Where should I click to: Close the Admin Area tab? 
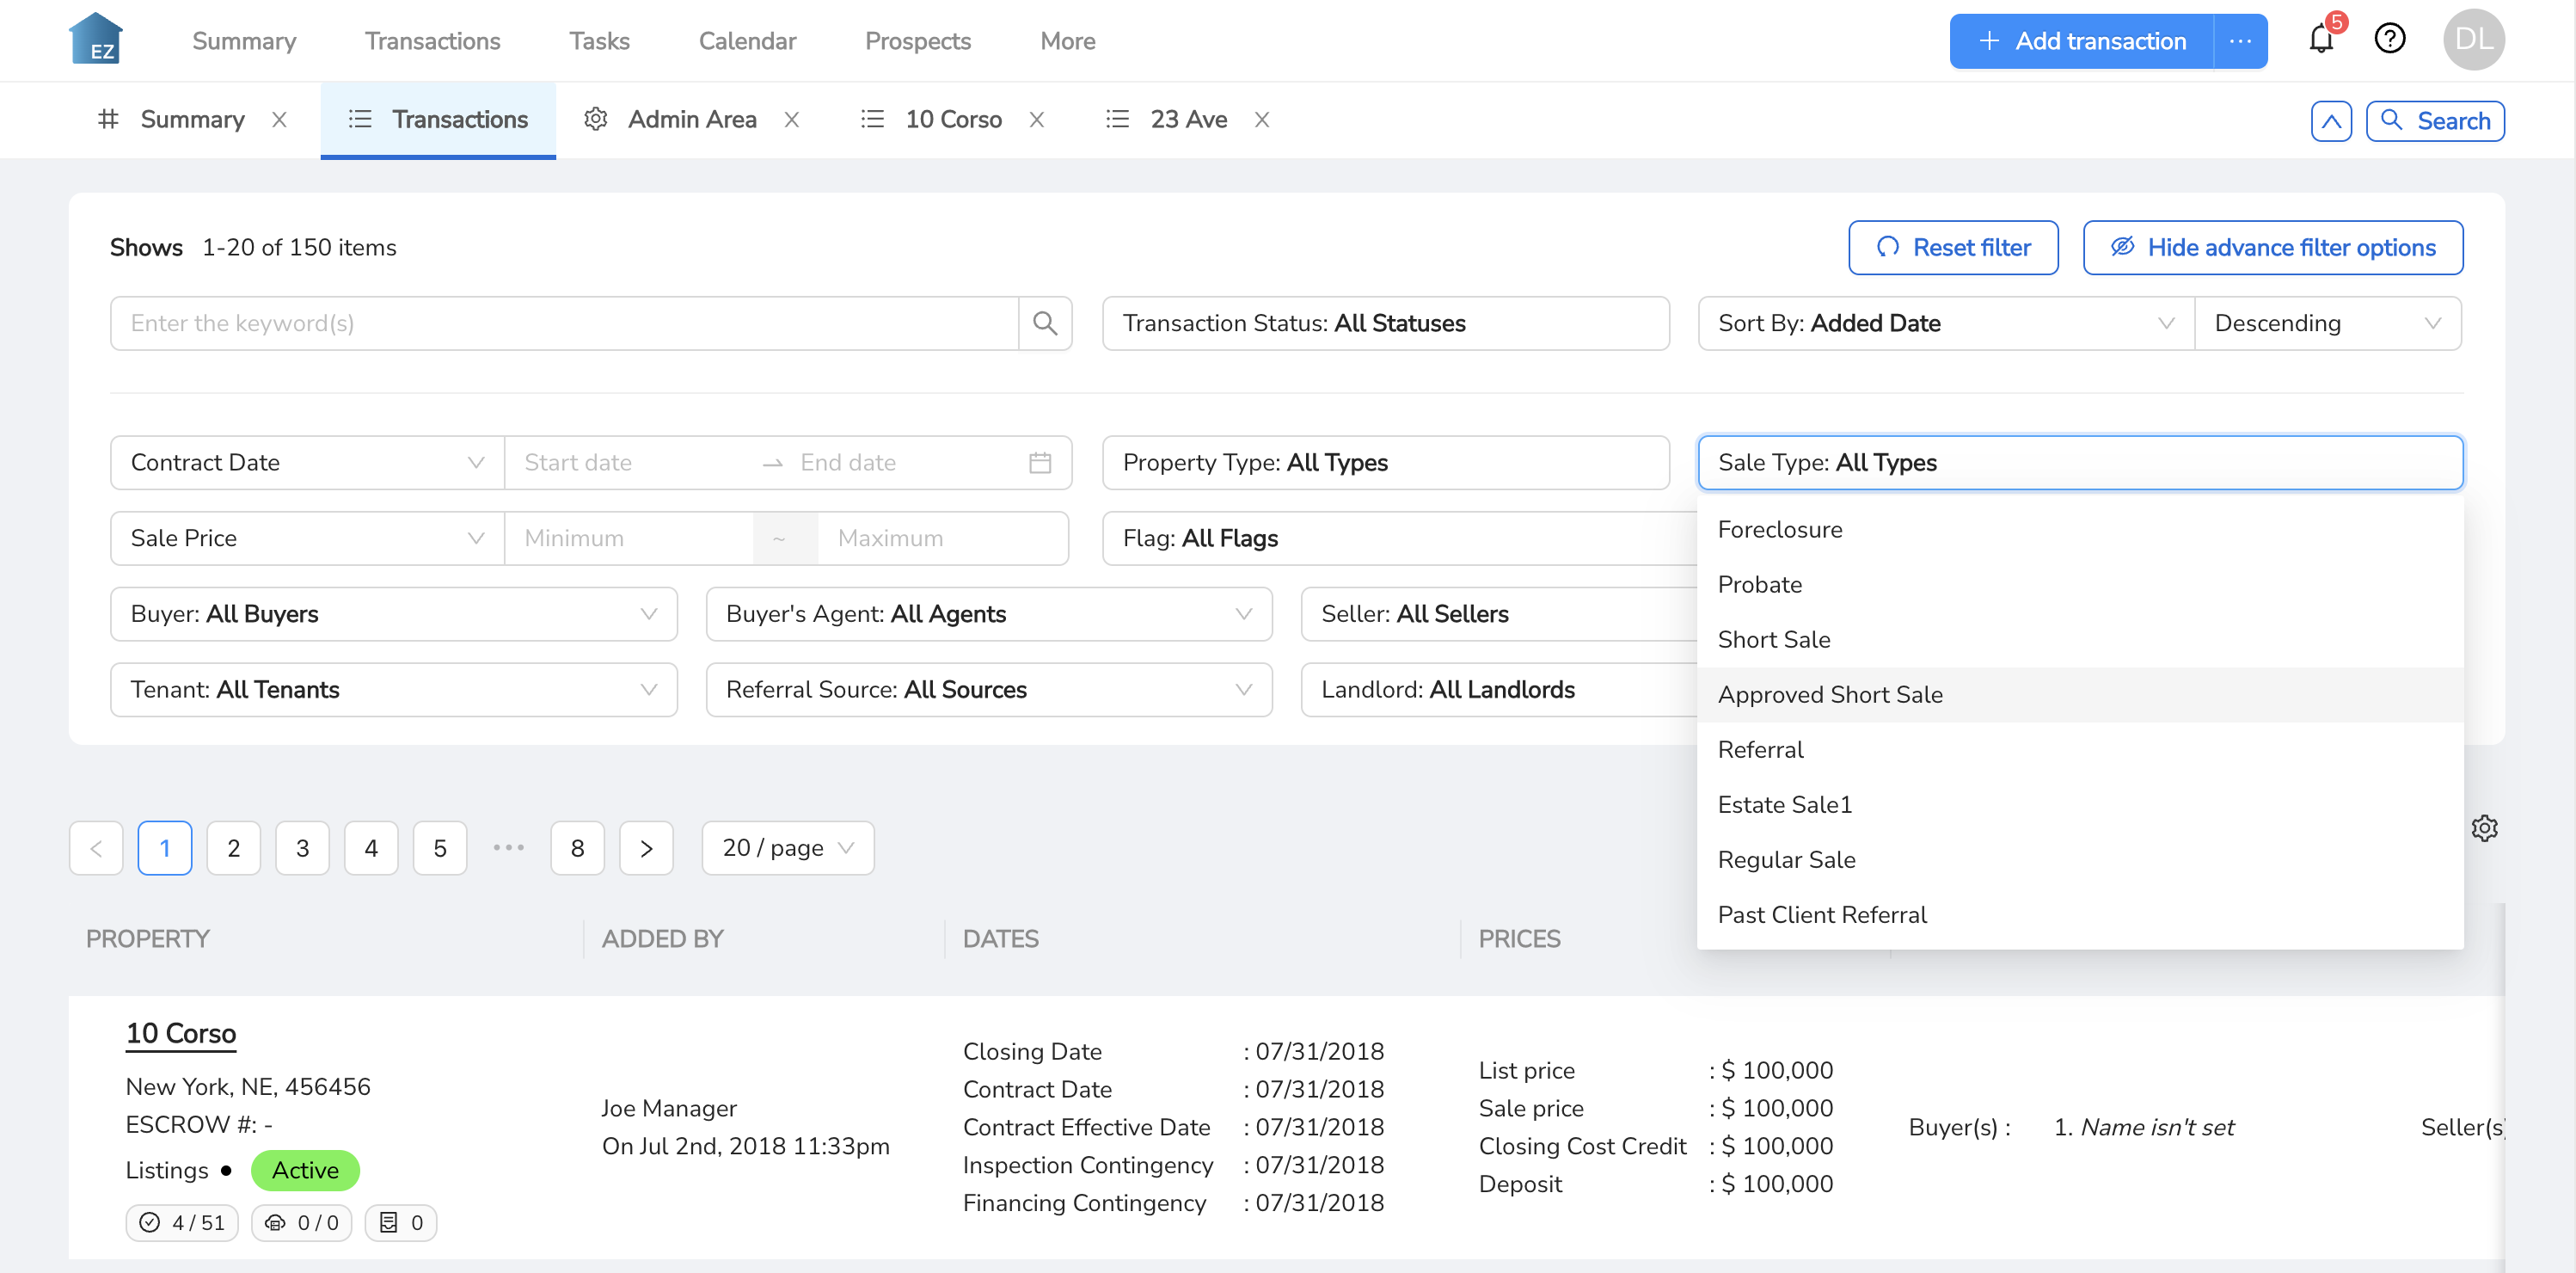click(x=792, y=120)
